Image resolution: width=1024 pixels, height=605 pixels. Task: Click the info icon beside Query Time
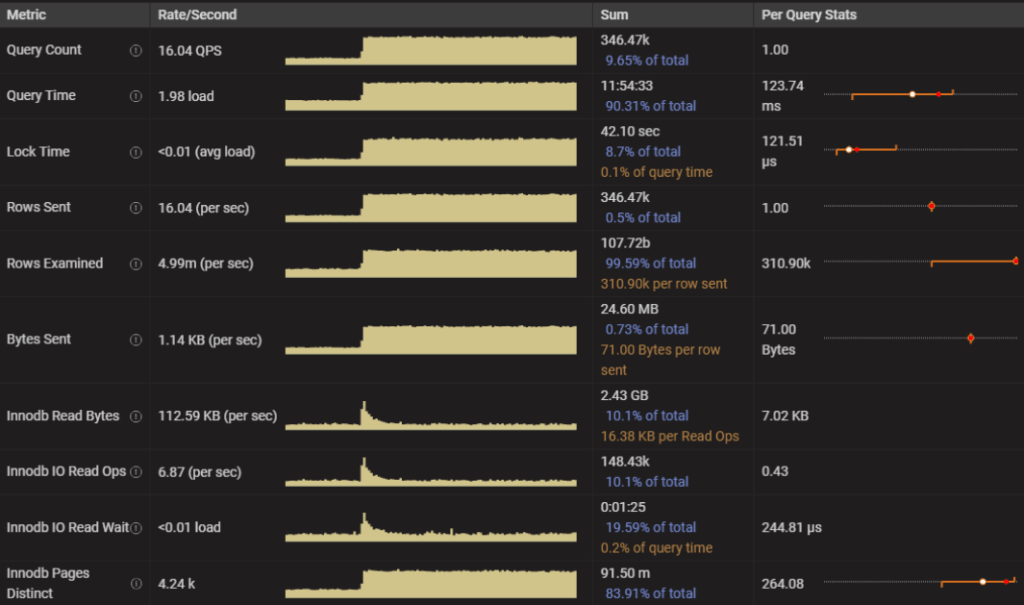[136, 95]
